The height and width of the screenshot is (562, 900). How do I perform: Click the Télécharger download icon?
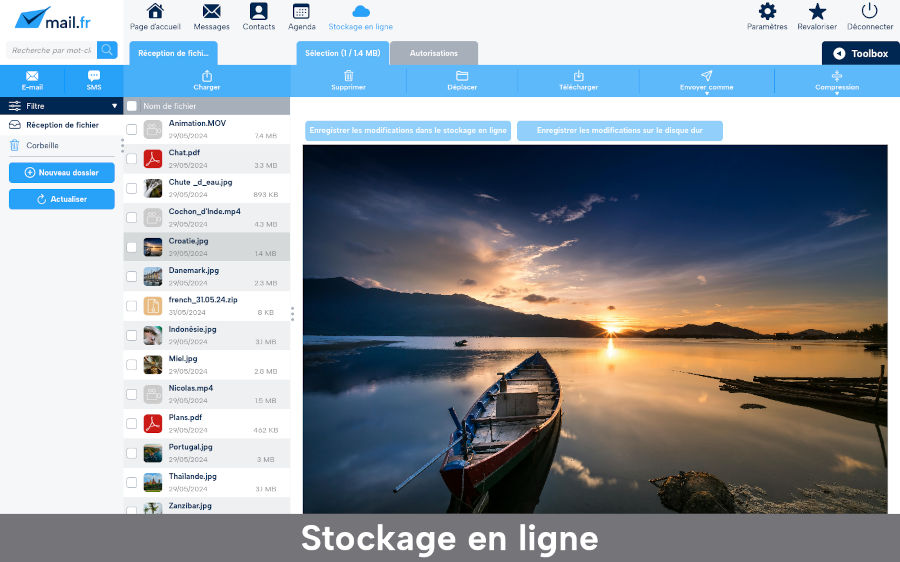tap(578, 76)
